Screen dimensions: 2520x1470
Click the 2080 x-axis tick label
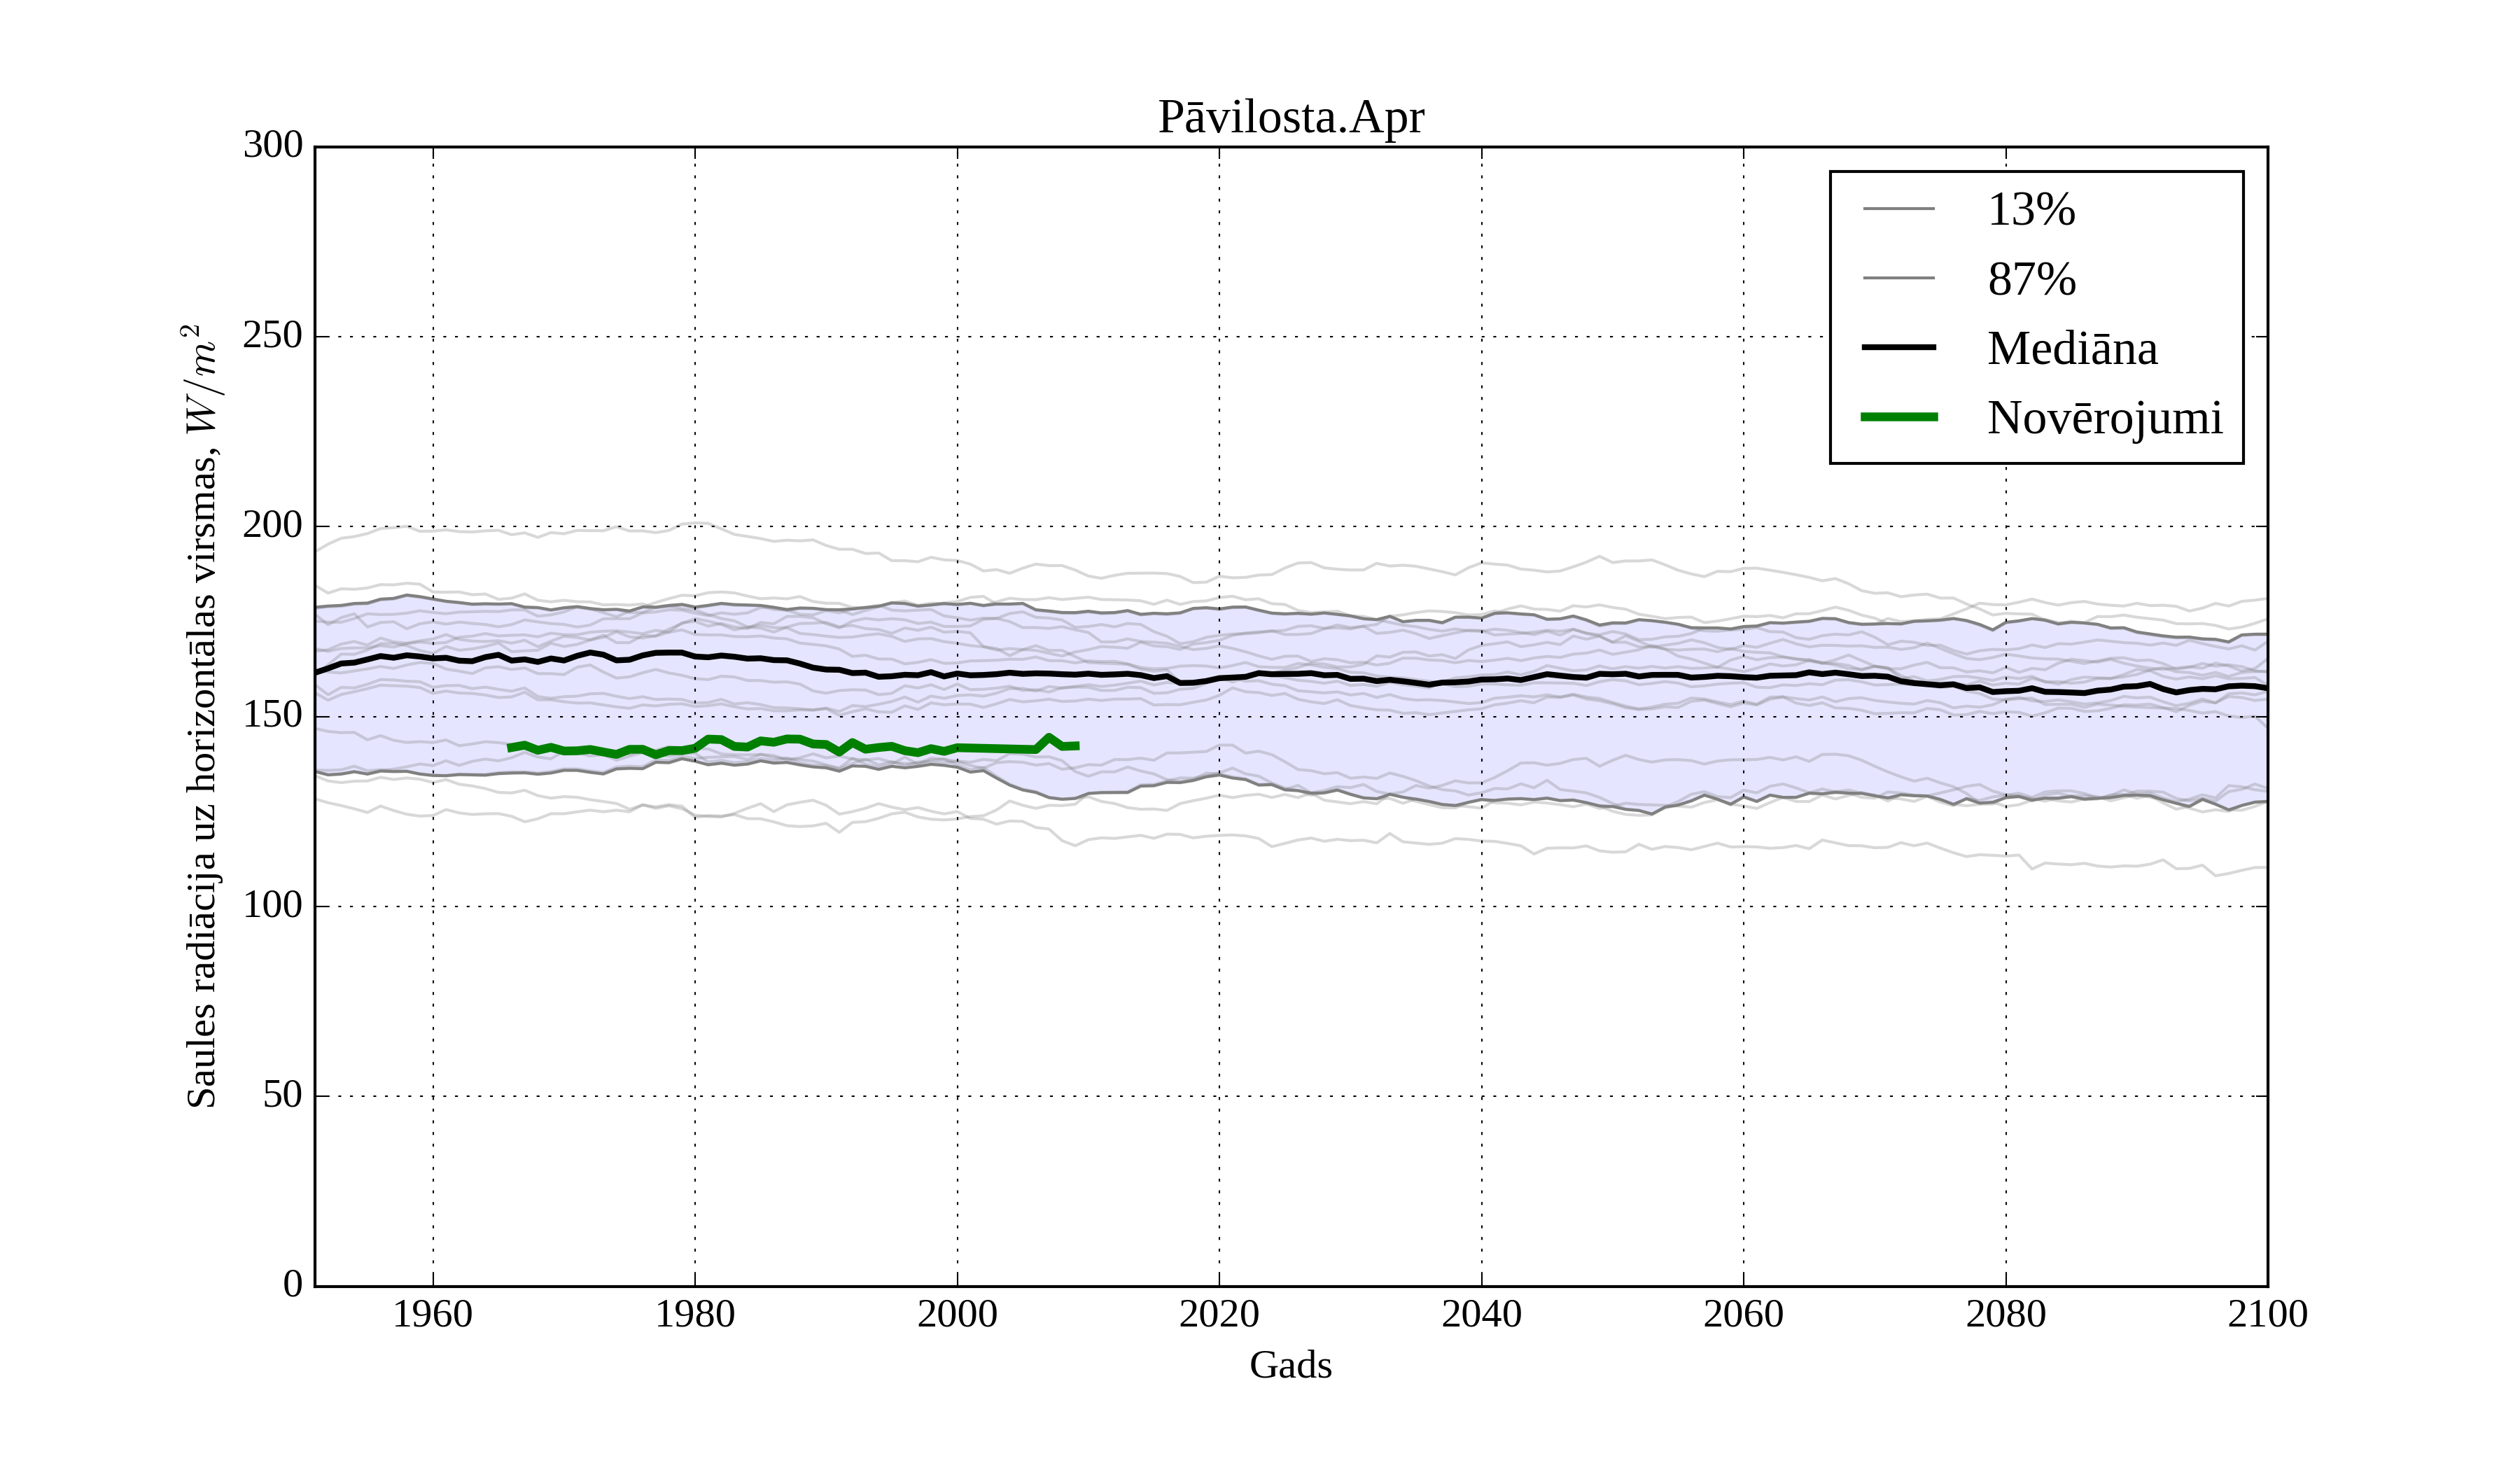pyautogui.click(x=2005, y=1314)
